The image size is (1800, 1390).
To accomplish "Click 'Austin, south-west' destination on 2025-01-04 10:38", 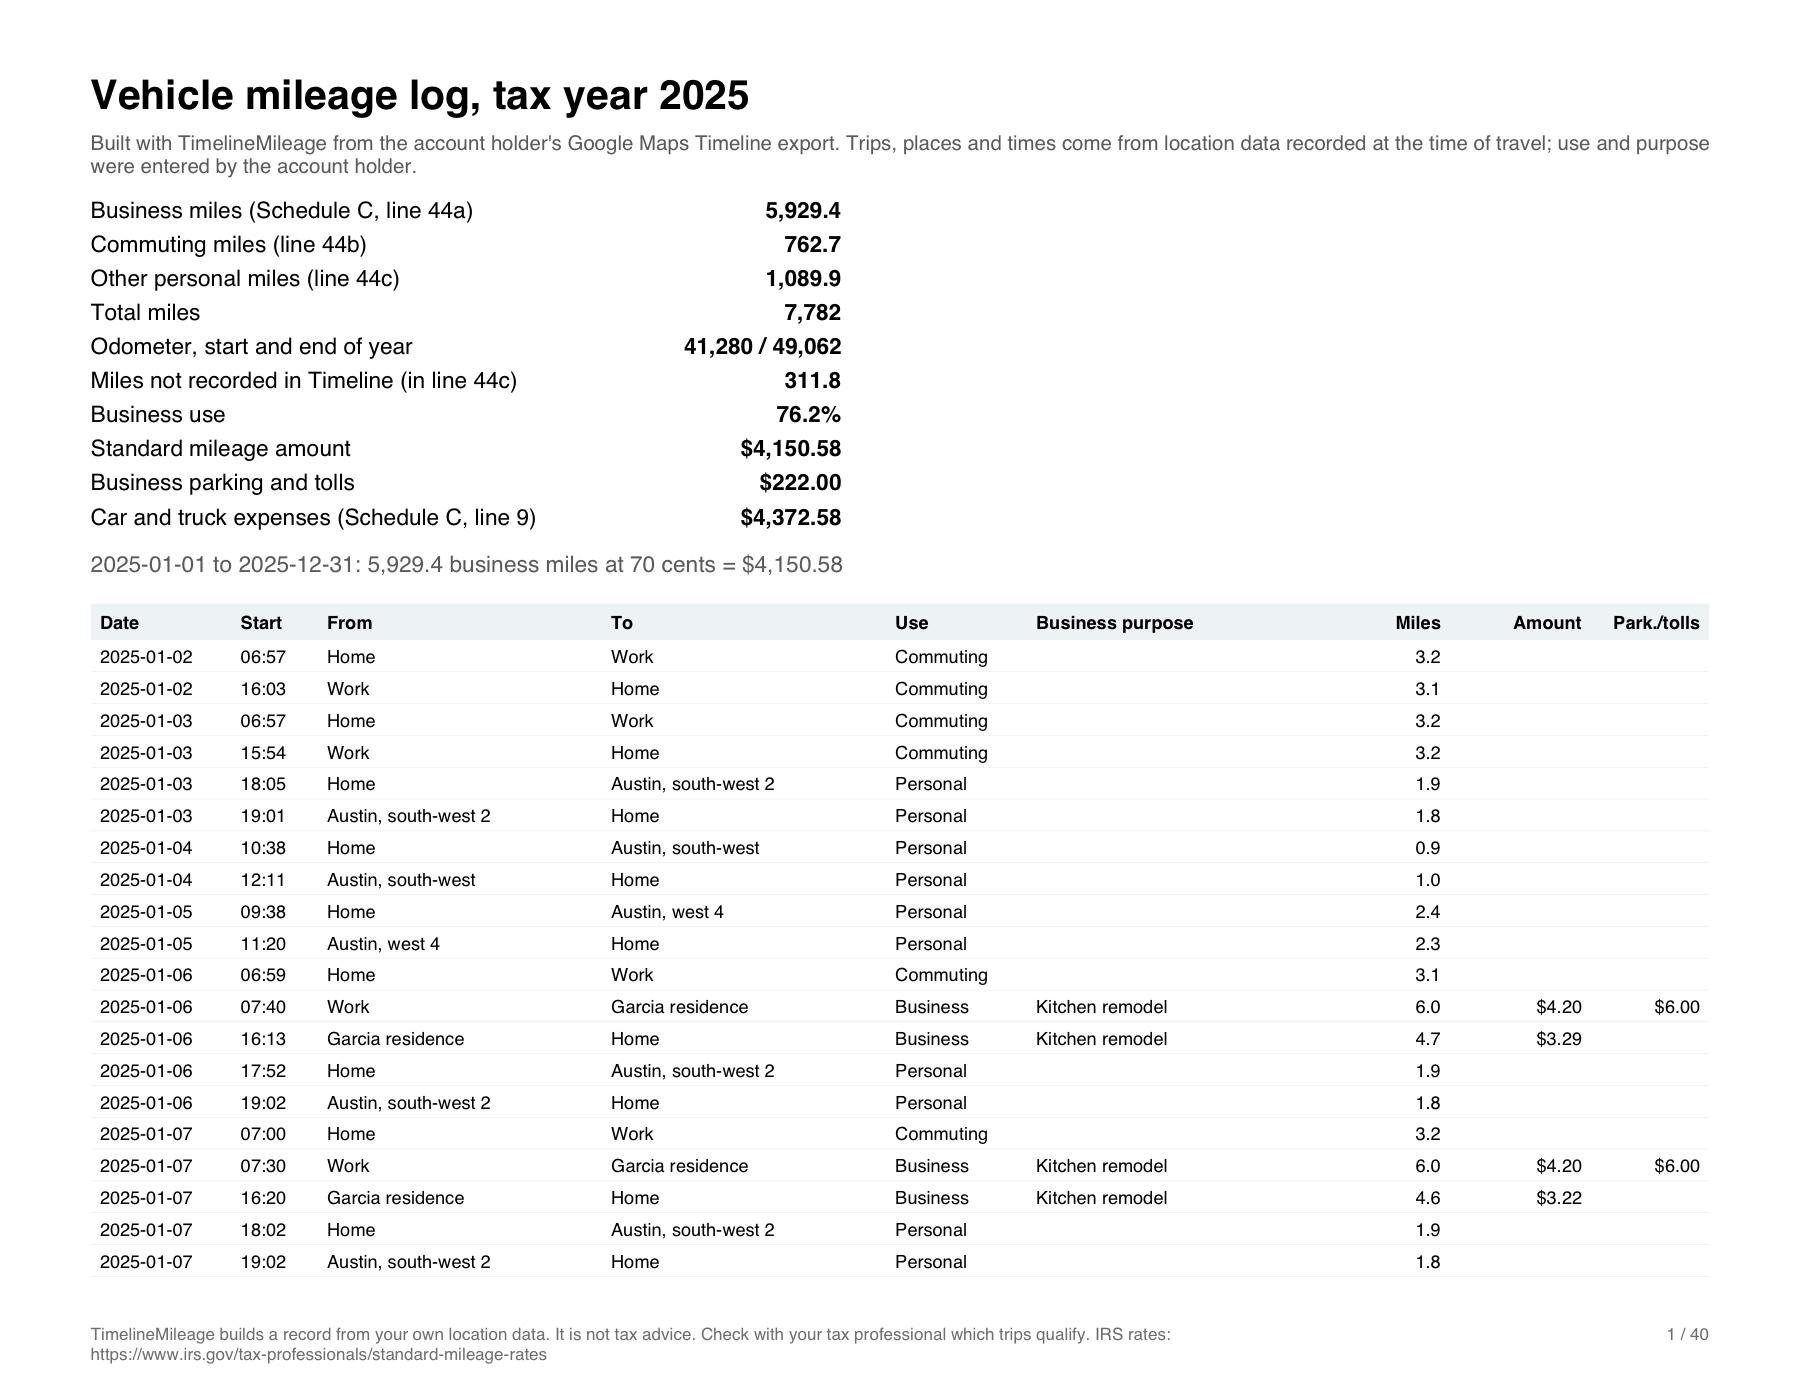I will 685,848.
